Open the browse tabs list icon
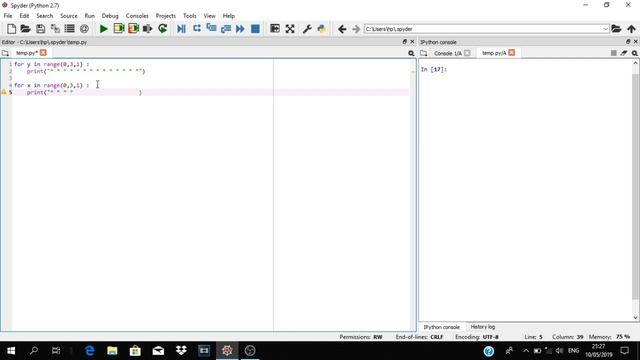 click(x=69, y=29)
